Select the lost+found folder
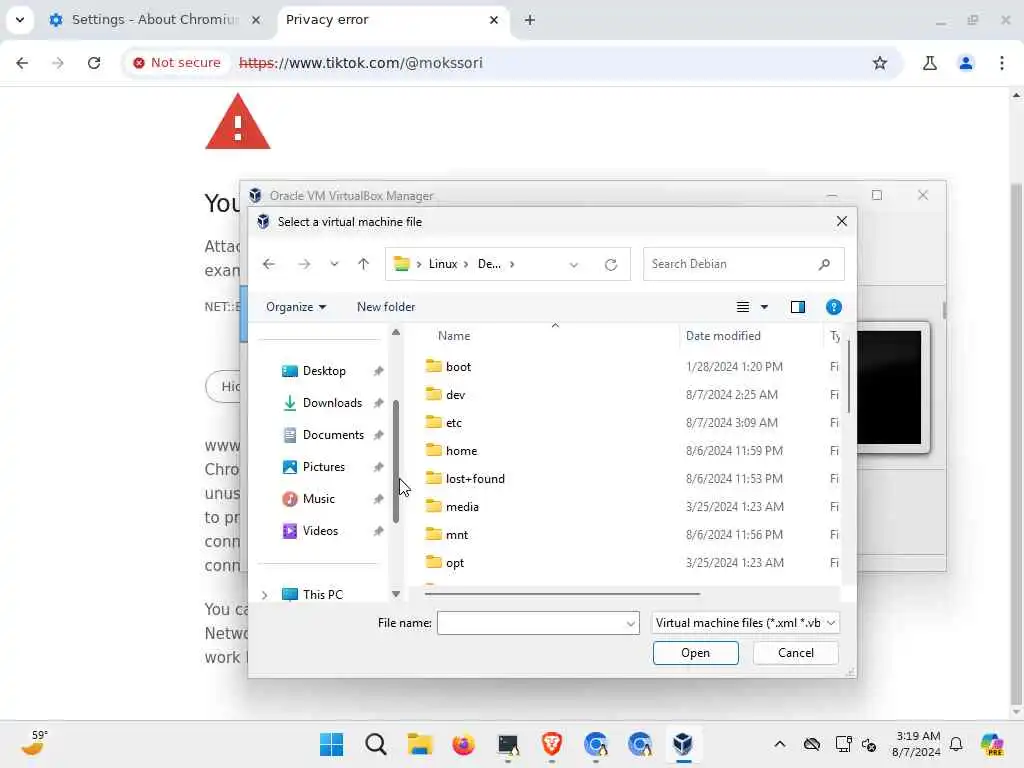Viewport: 1024px width, 768px height. click(475, 479)
